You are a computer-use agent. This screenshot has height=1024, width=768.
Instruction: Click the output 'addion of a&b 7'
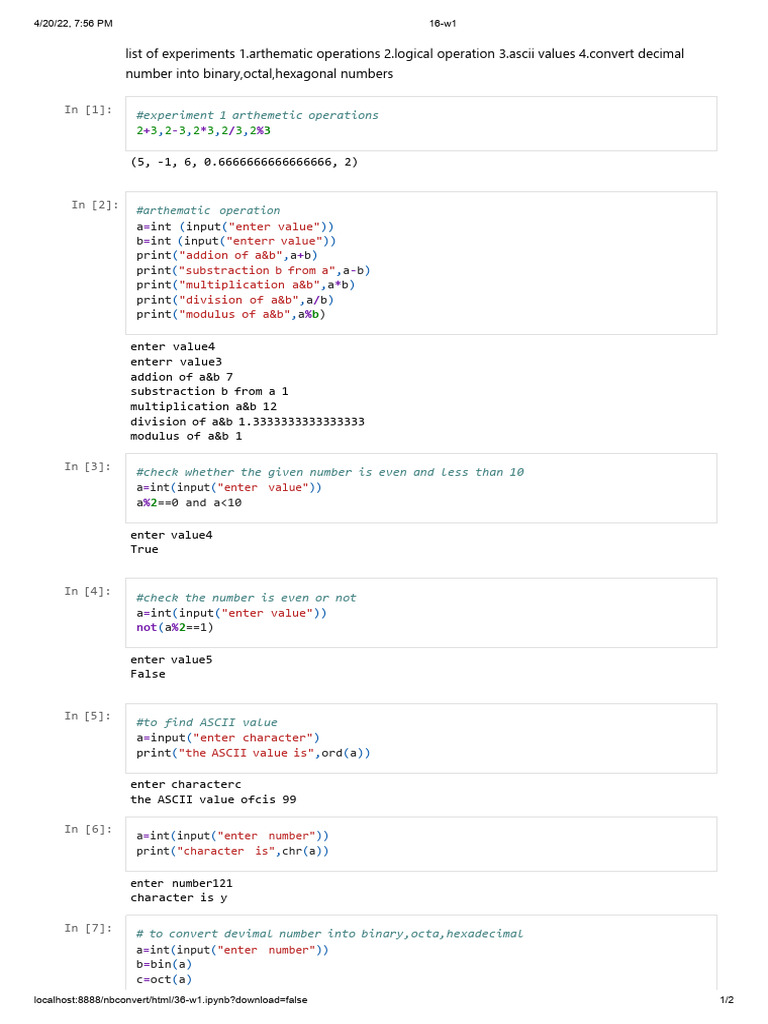182,377
